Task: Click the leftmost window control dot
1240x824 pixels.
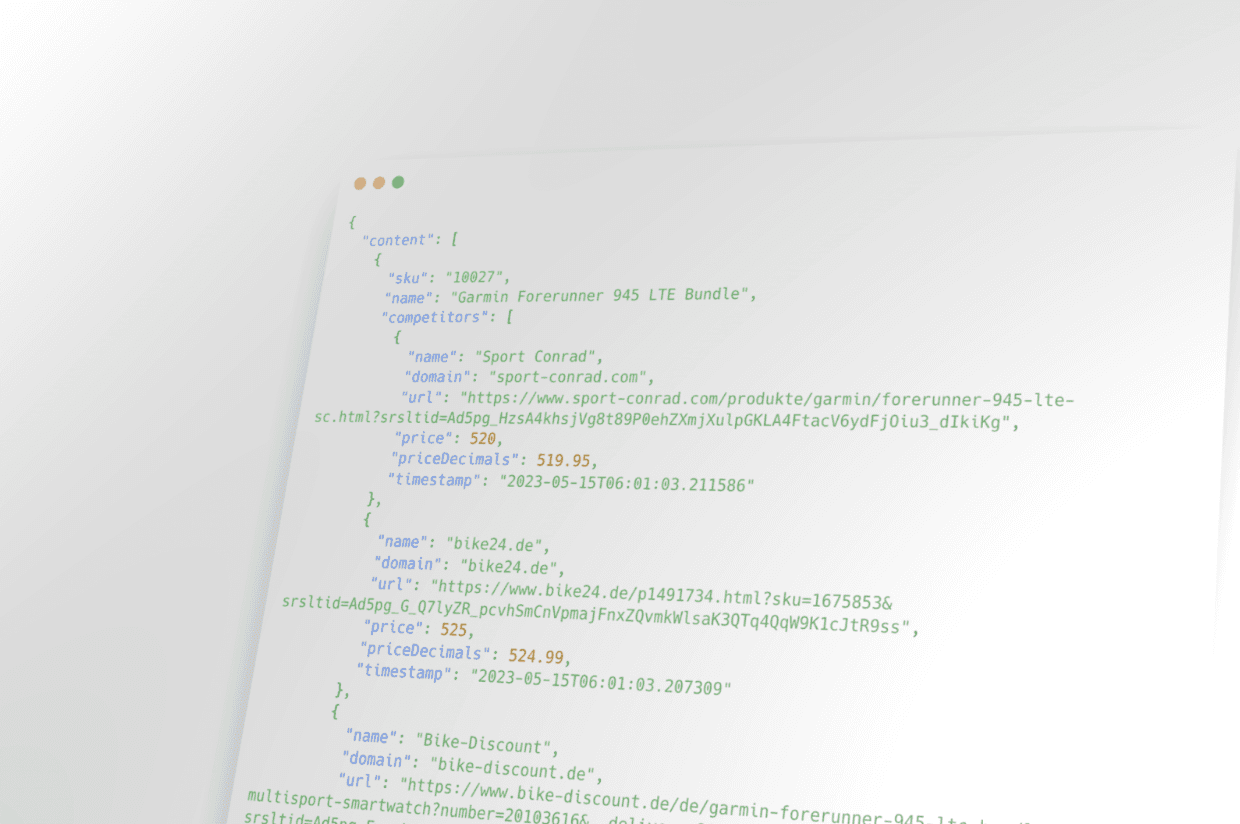Action: [360, 183]
